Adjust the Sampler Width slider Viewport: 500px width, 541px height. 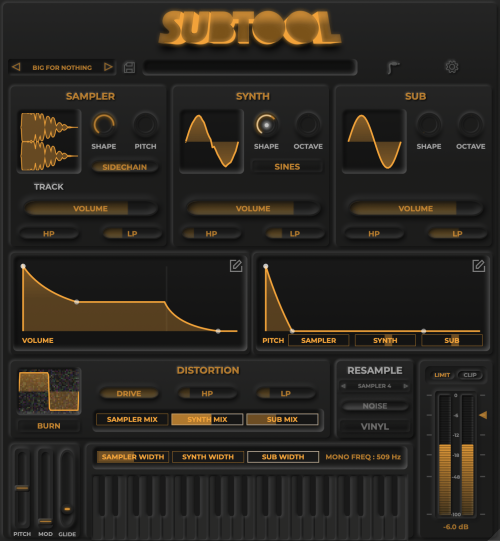133,457
